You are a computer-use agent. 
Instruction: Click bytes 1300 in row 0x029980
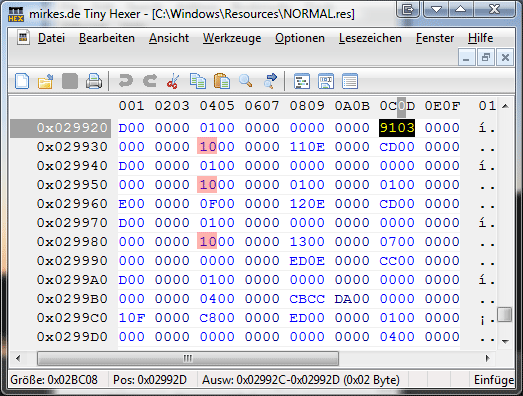(307, 242)
